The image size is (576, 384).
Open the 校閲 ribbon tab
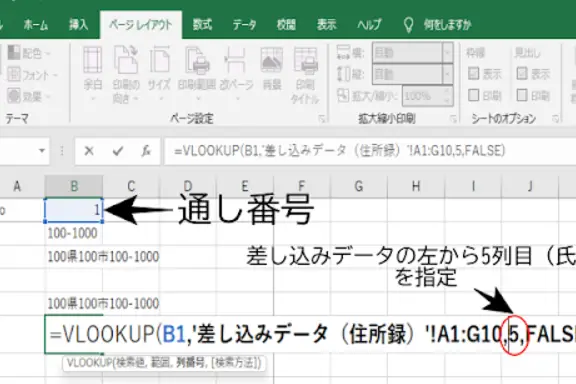286,25
